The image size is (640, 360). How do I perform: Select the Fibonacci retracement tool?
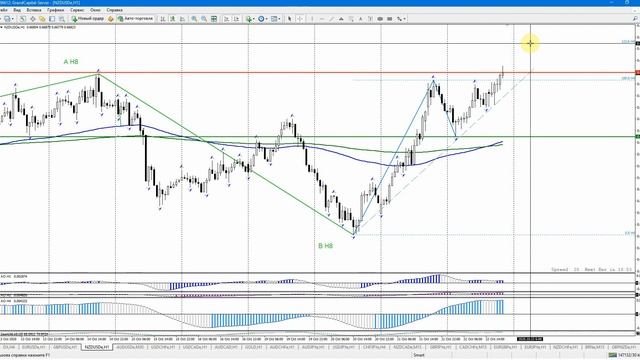[351, 19]
